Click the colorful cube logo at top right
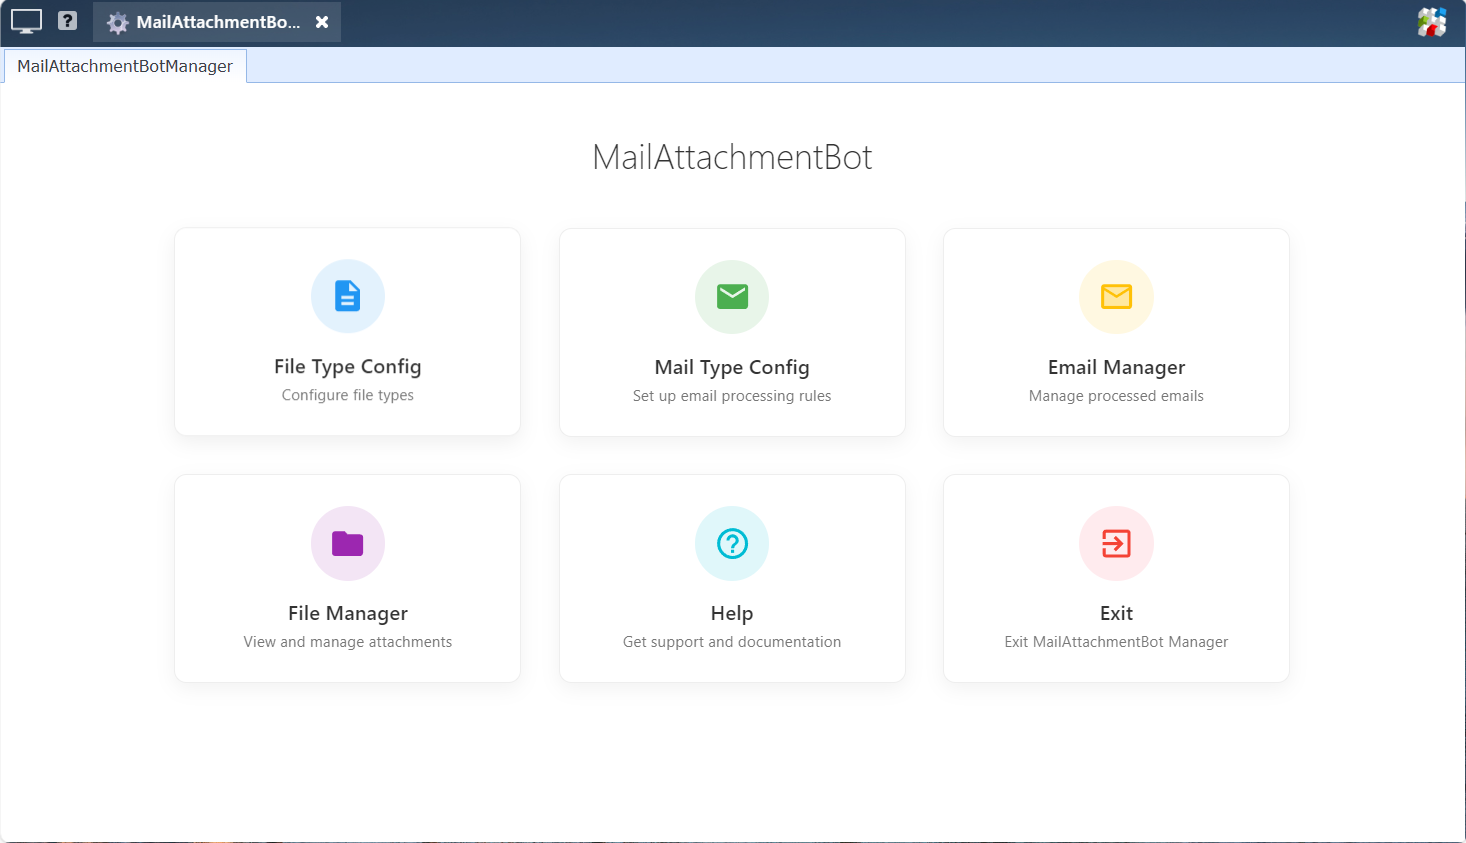 point(1432,22)
